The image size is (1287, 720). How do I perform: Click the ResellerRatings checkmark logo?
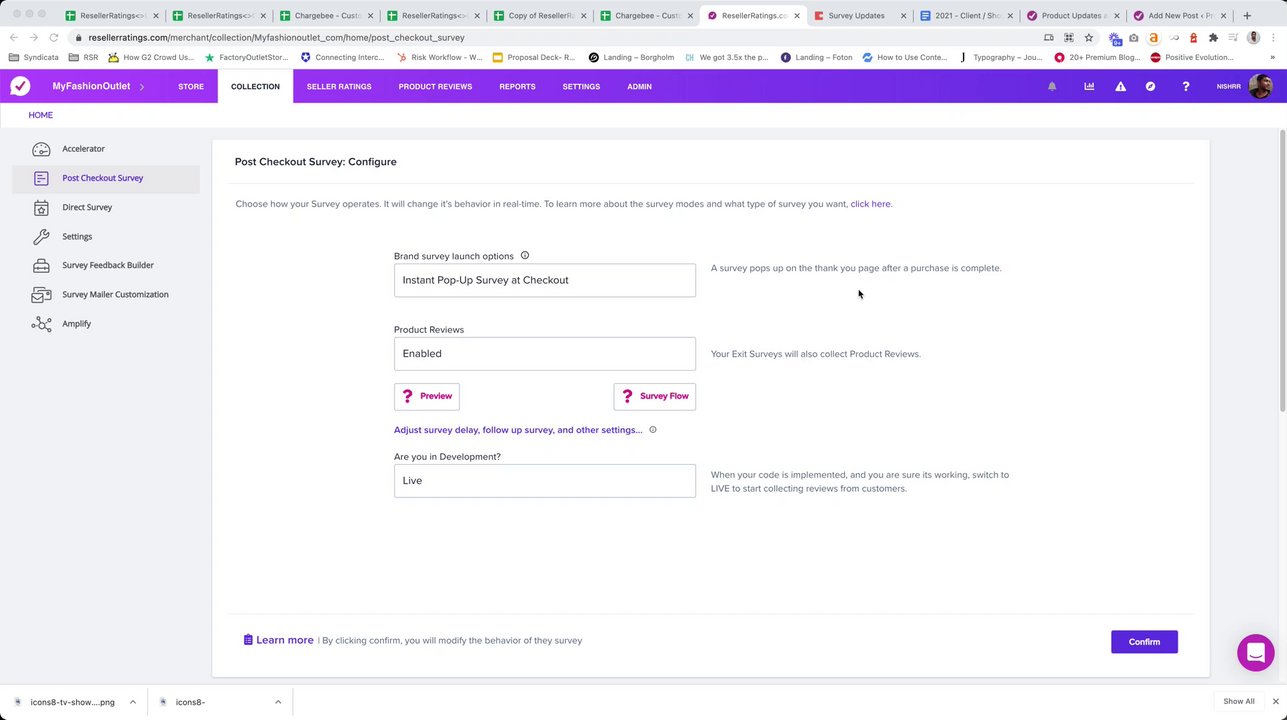(x=20, y=86)
